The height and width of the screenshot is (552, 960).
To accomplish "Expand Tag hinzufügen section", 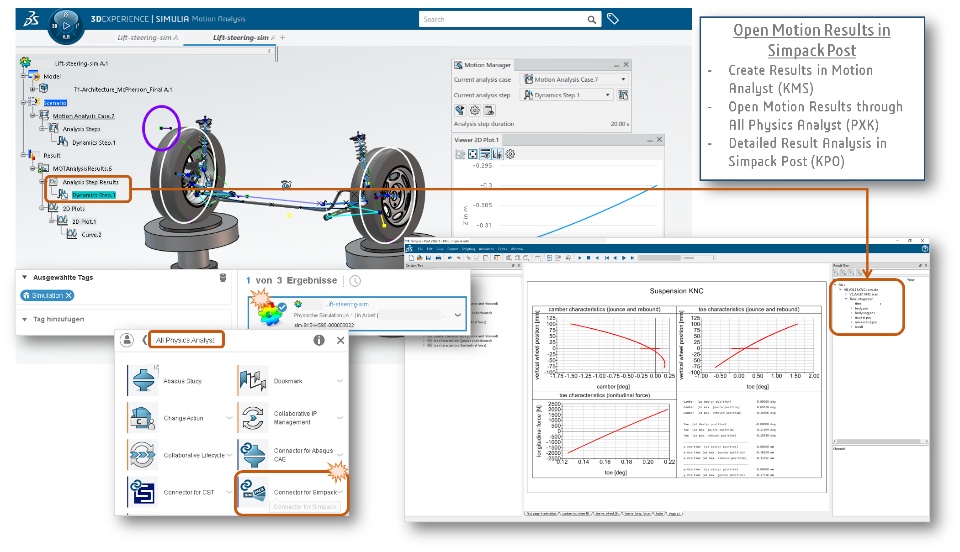I will [24, 319].
